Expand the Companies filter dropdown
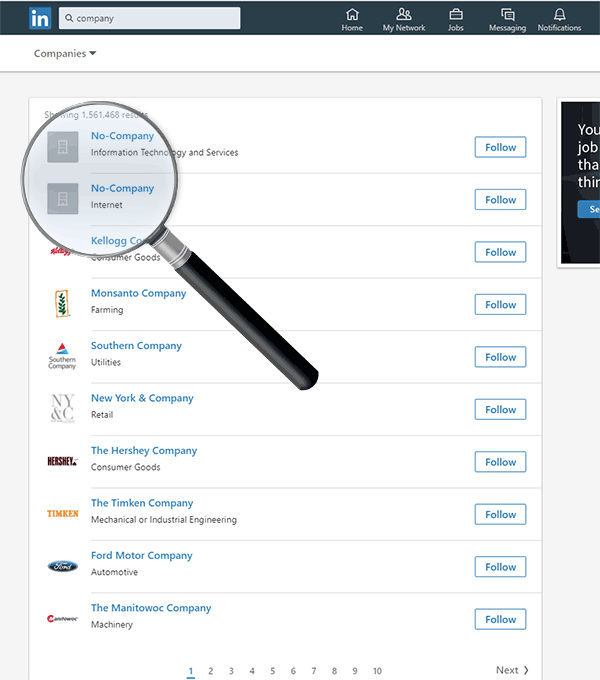 pos(65,53)
